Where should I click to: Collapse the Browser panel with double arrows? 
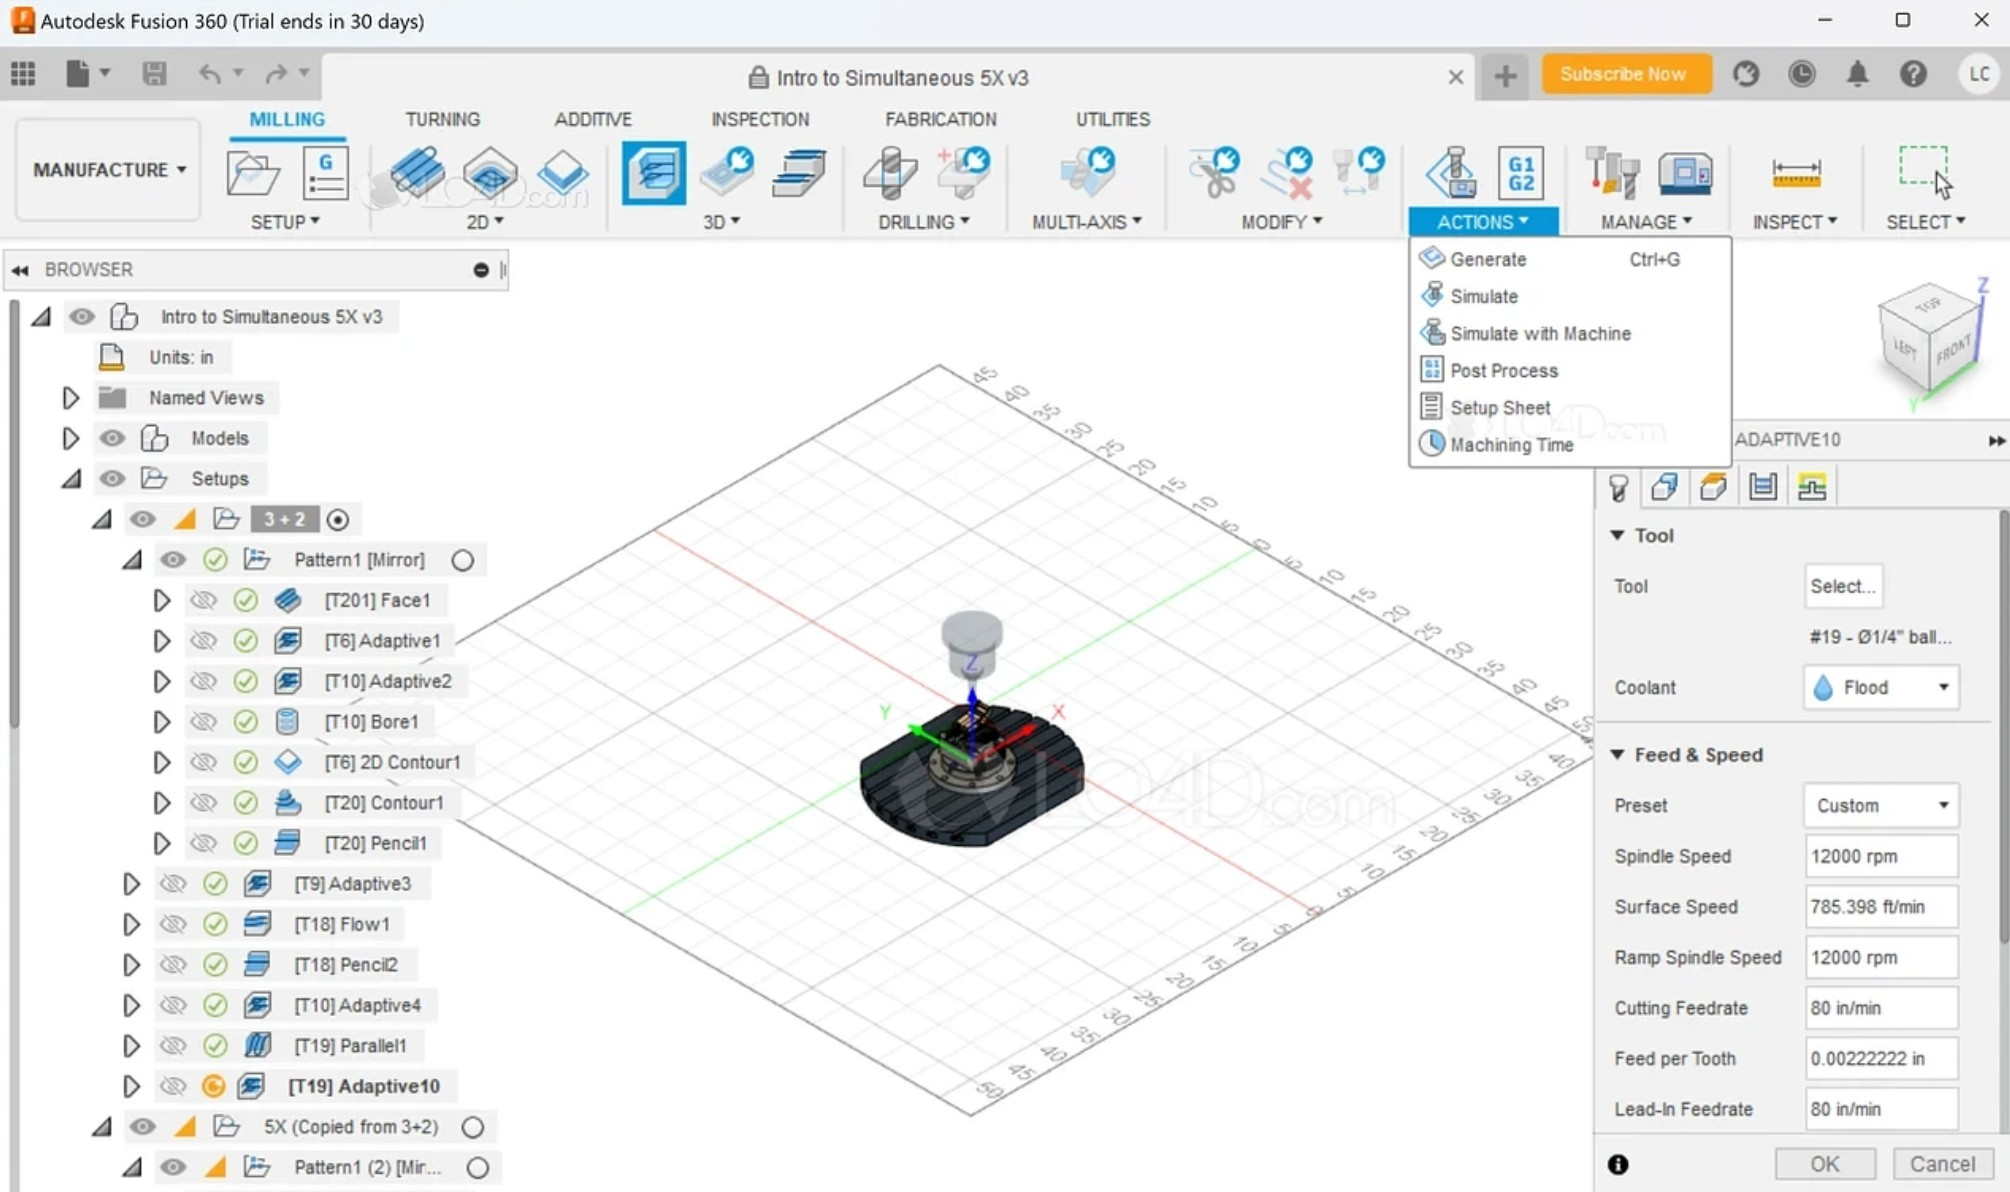[20, 270]
